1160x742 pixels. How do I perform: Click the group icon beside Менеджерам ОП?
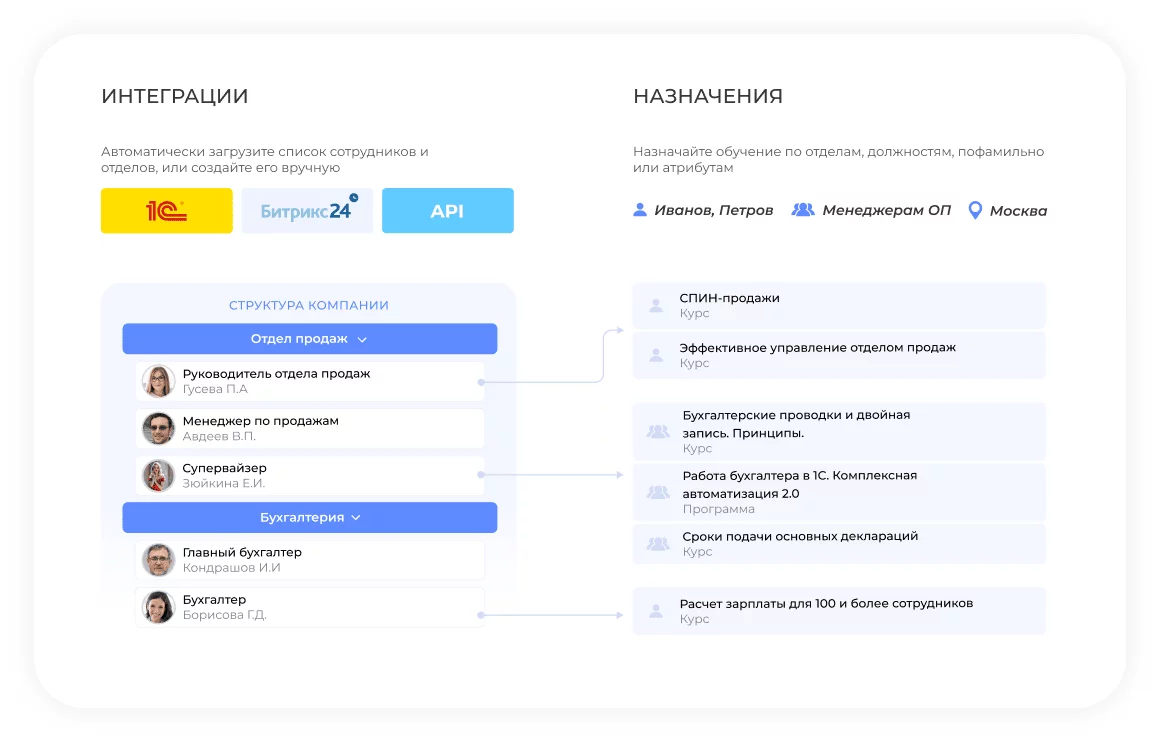(x=803, y=211)
